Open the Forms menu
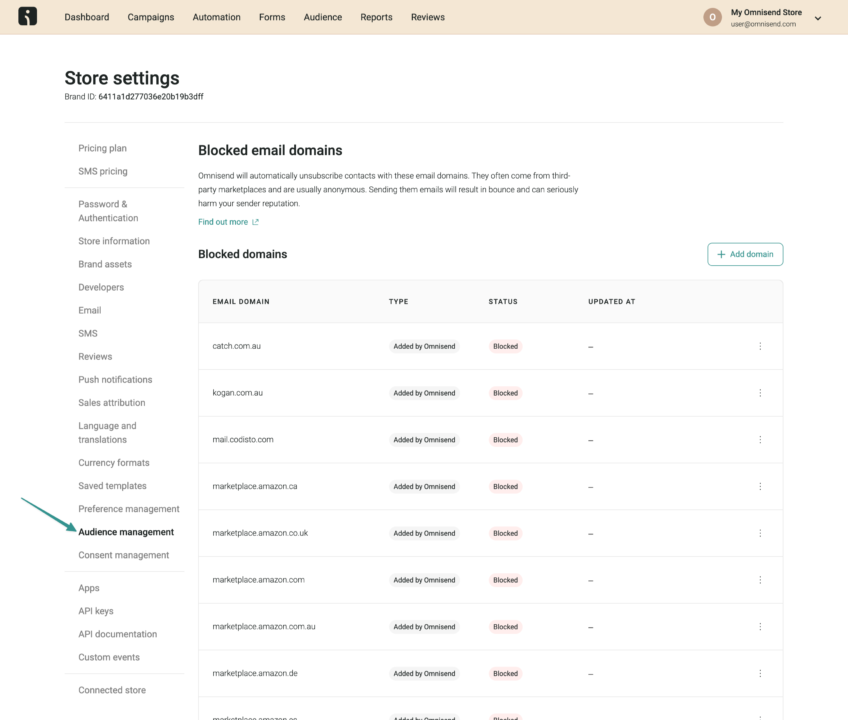 (272, 17)
